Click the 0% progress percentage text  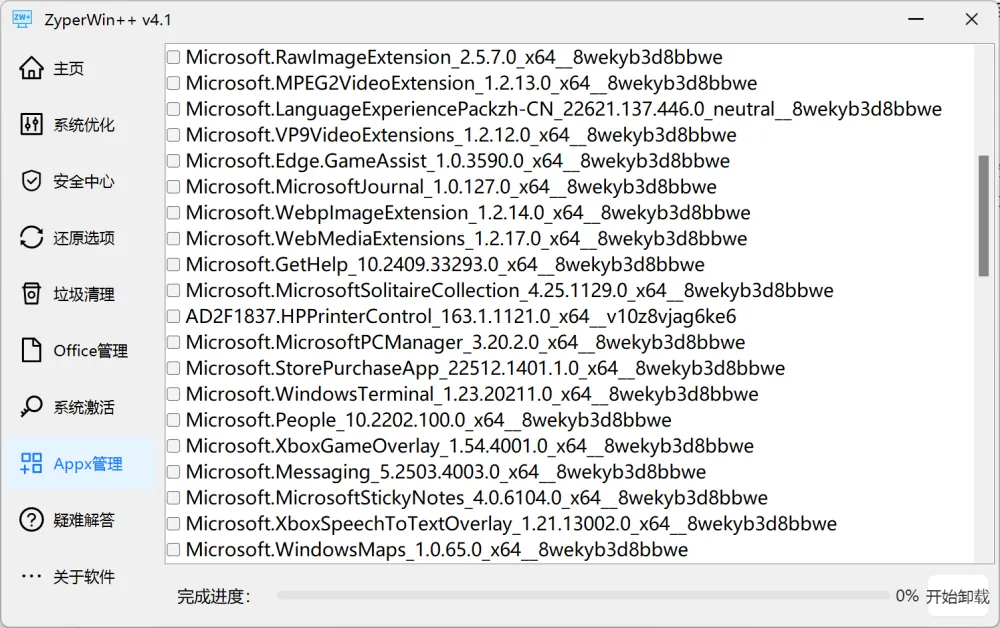click(x=906, y=596)
